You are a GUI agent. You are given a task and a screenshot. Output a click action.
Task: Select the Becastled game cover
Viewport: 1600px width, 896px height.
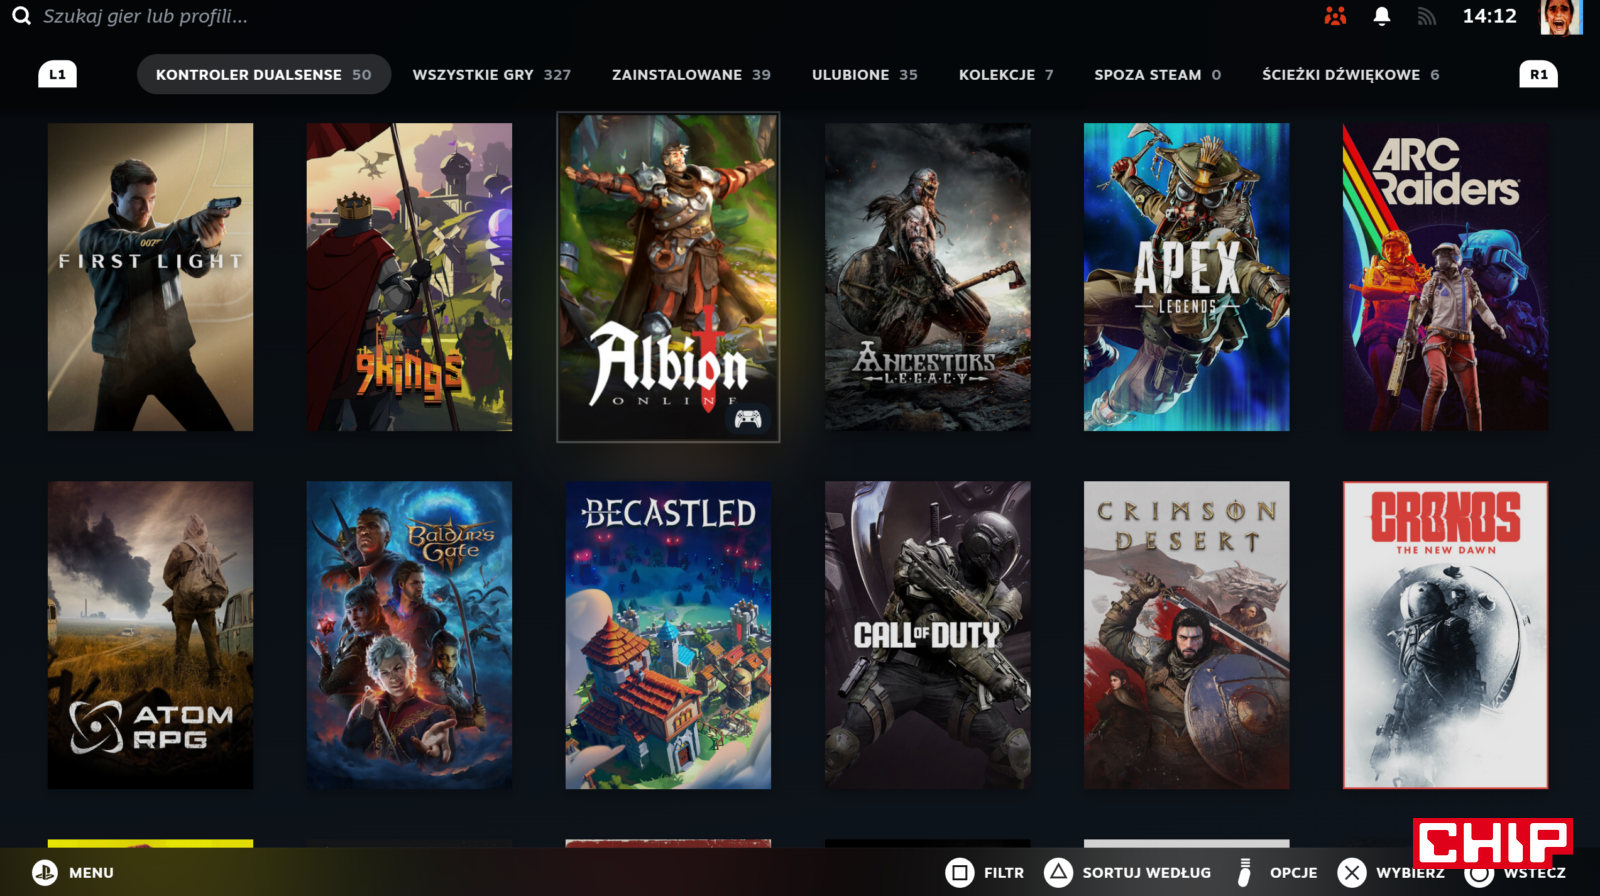(668, 635)
